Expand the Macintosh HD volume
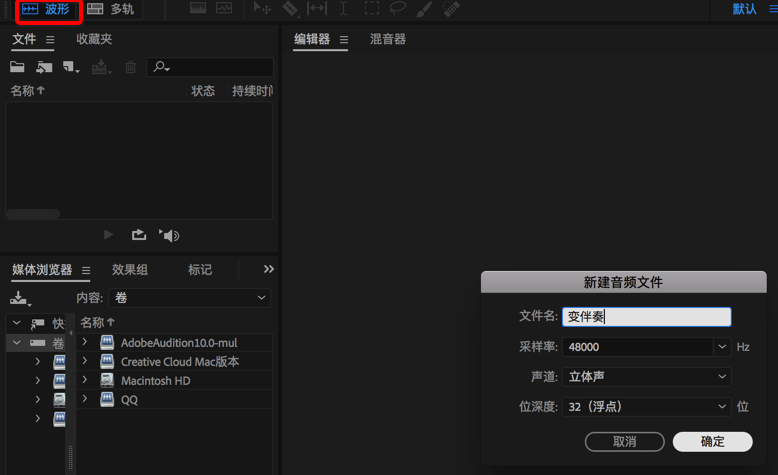The image size is (778, 475). 84,379
